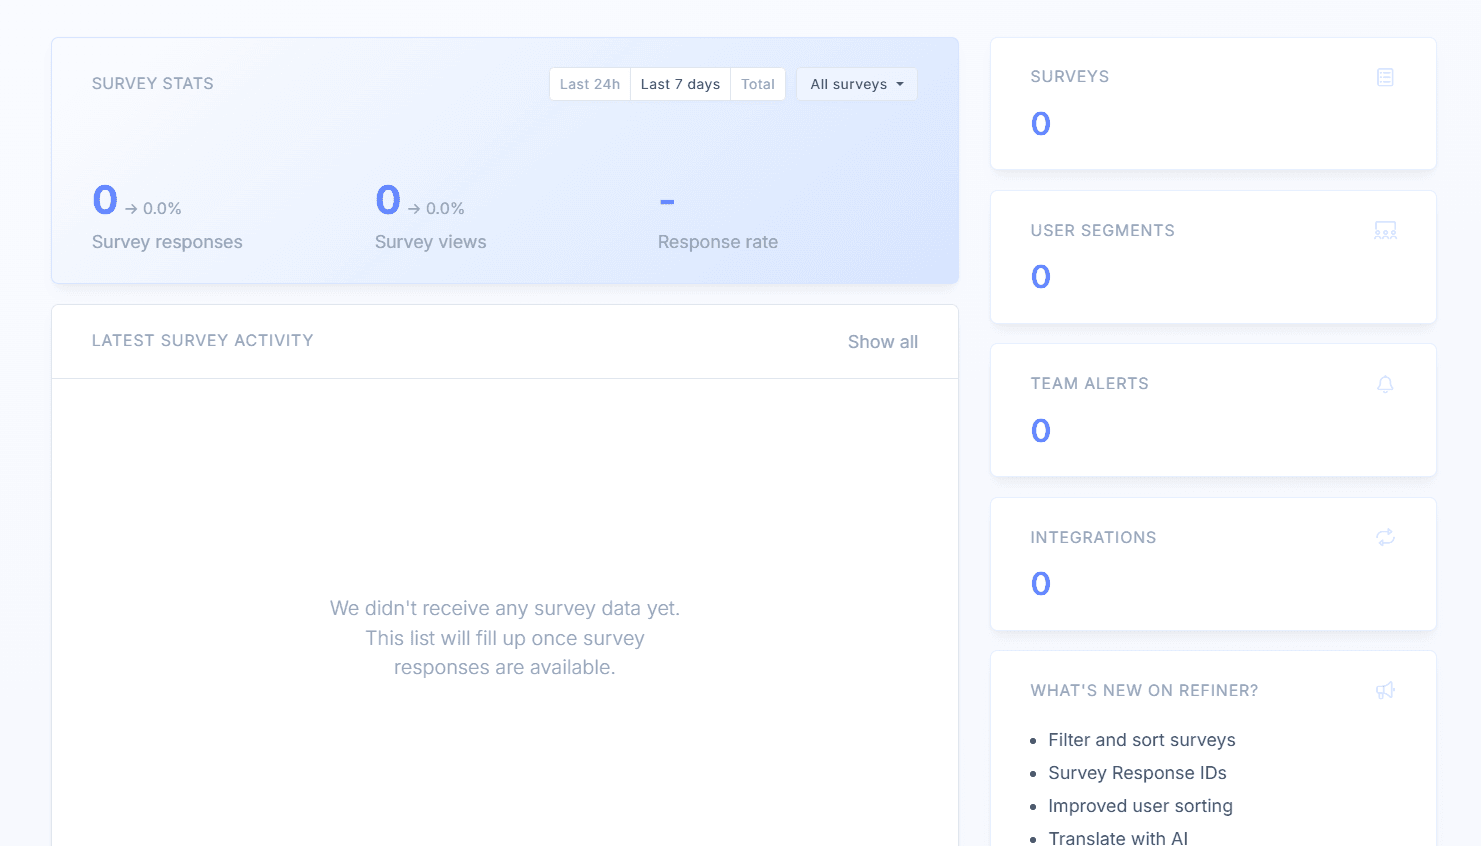The image size is (1481, 846).
Task: Click the SURVEYS card heading
Action: coord(1070,77)
